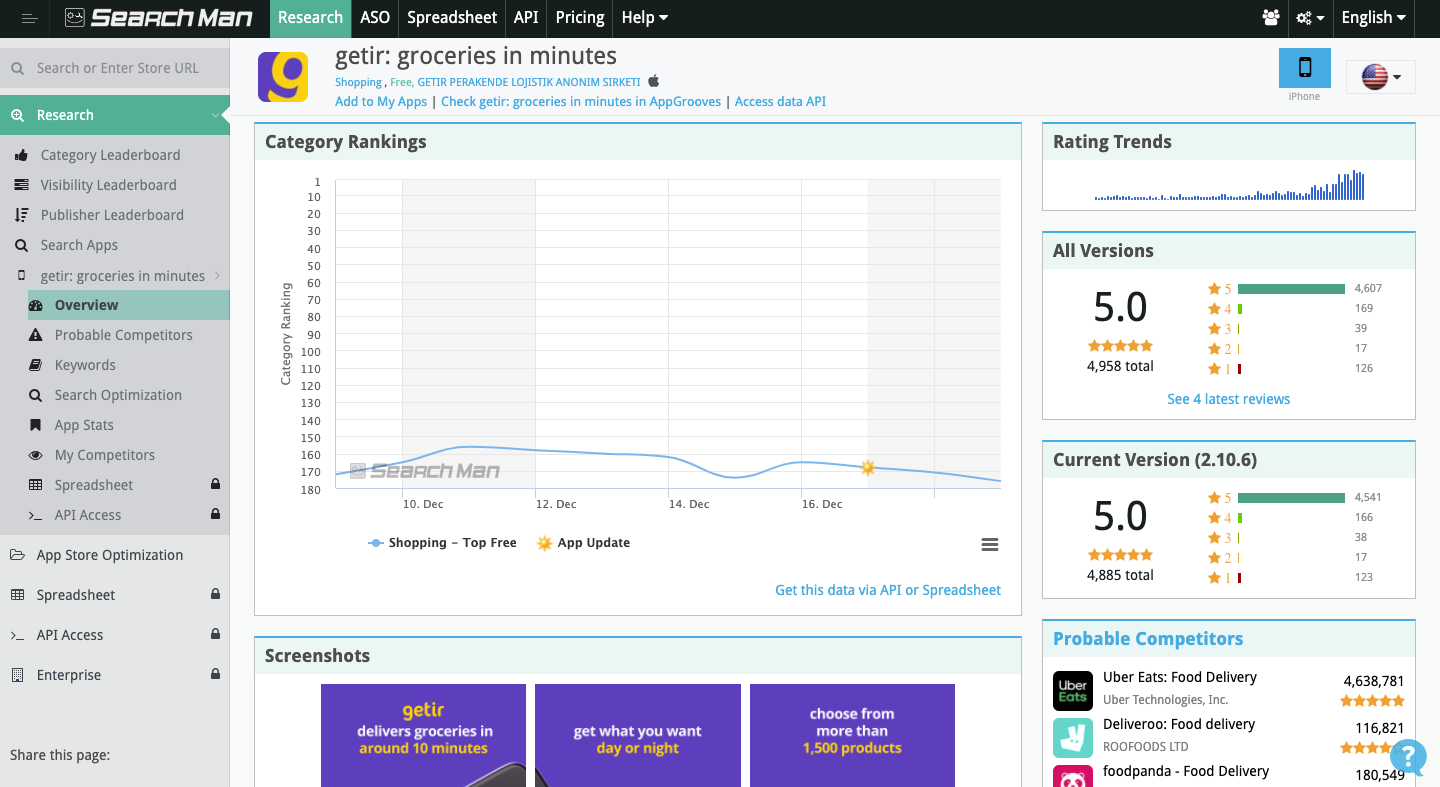View the 'choose from more than 1,500 products' screenshot
1440x787 pixels.
[x=852, y=735]
